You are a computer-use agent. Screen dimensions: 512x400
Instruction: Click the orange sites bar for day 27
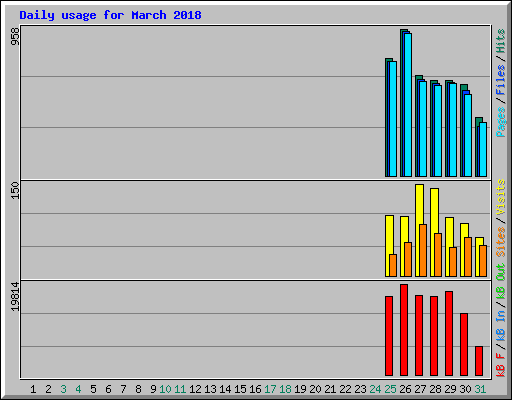click(x=423, y=250)
